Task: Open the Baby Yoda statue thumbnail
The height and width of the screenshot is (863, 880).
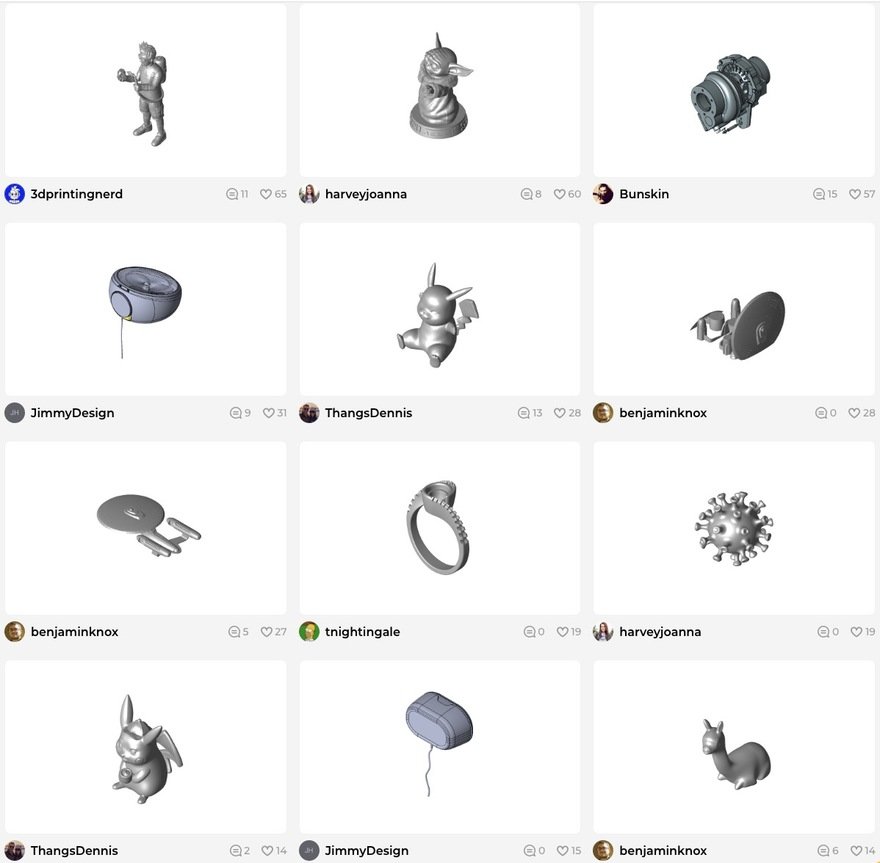Action: point(439,90)
